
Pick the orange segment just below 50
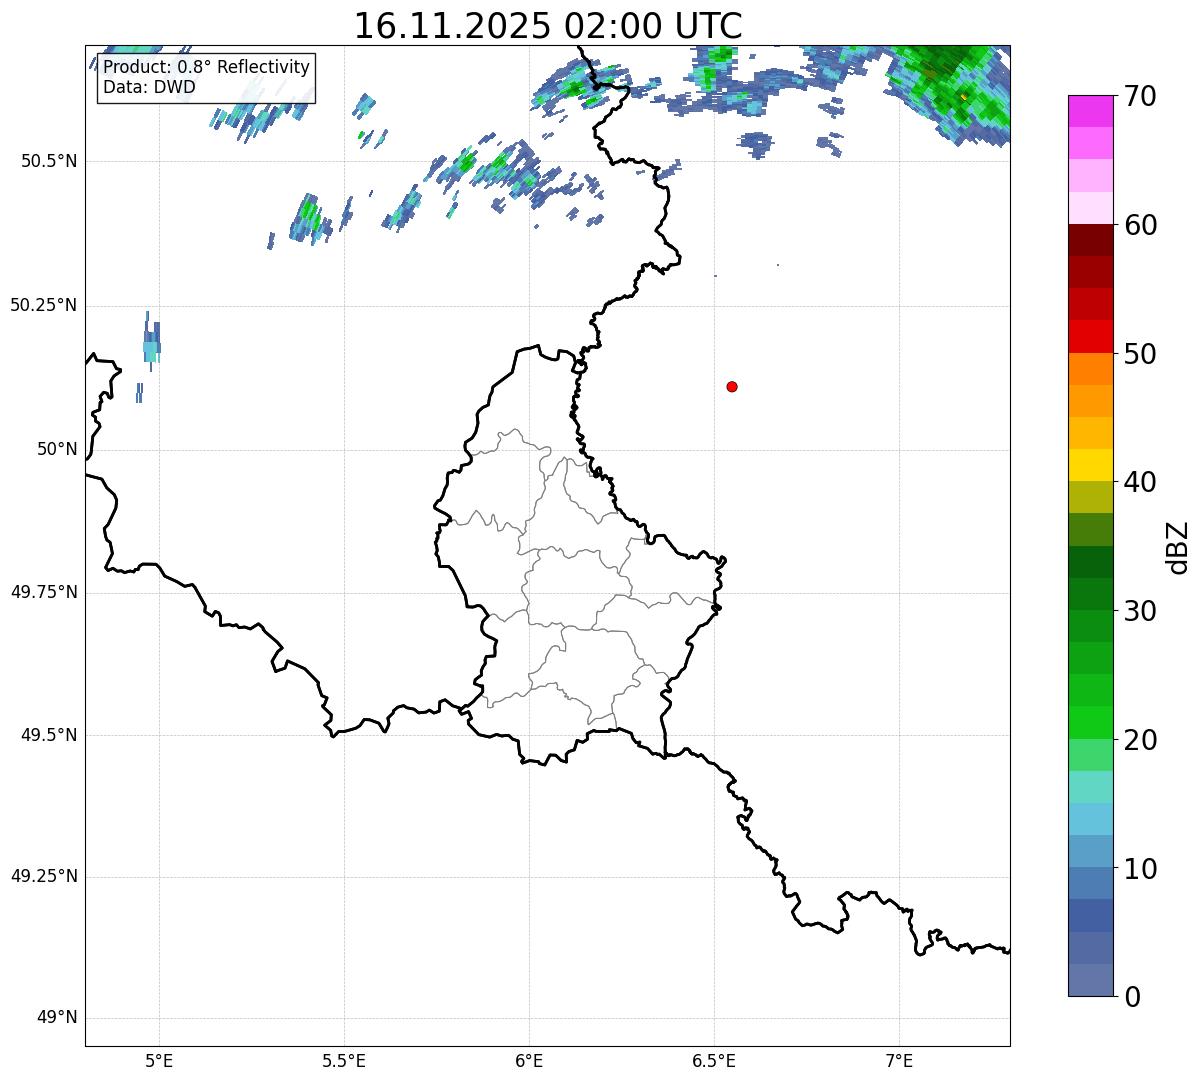click(x=1090, y=369)
